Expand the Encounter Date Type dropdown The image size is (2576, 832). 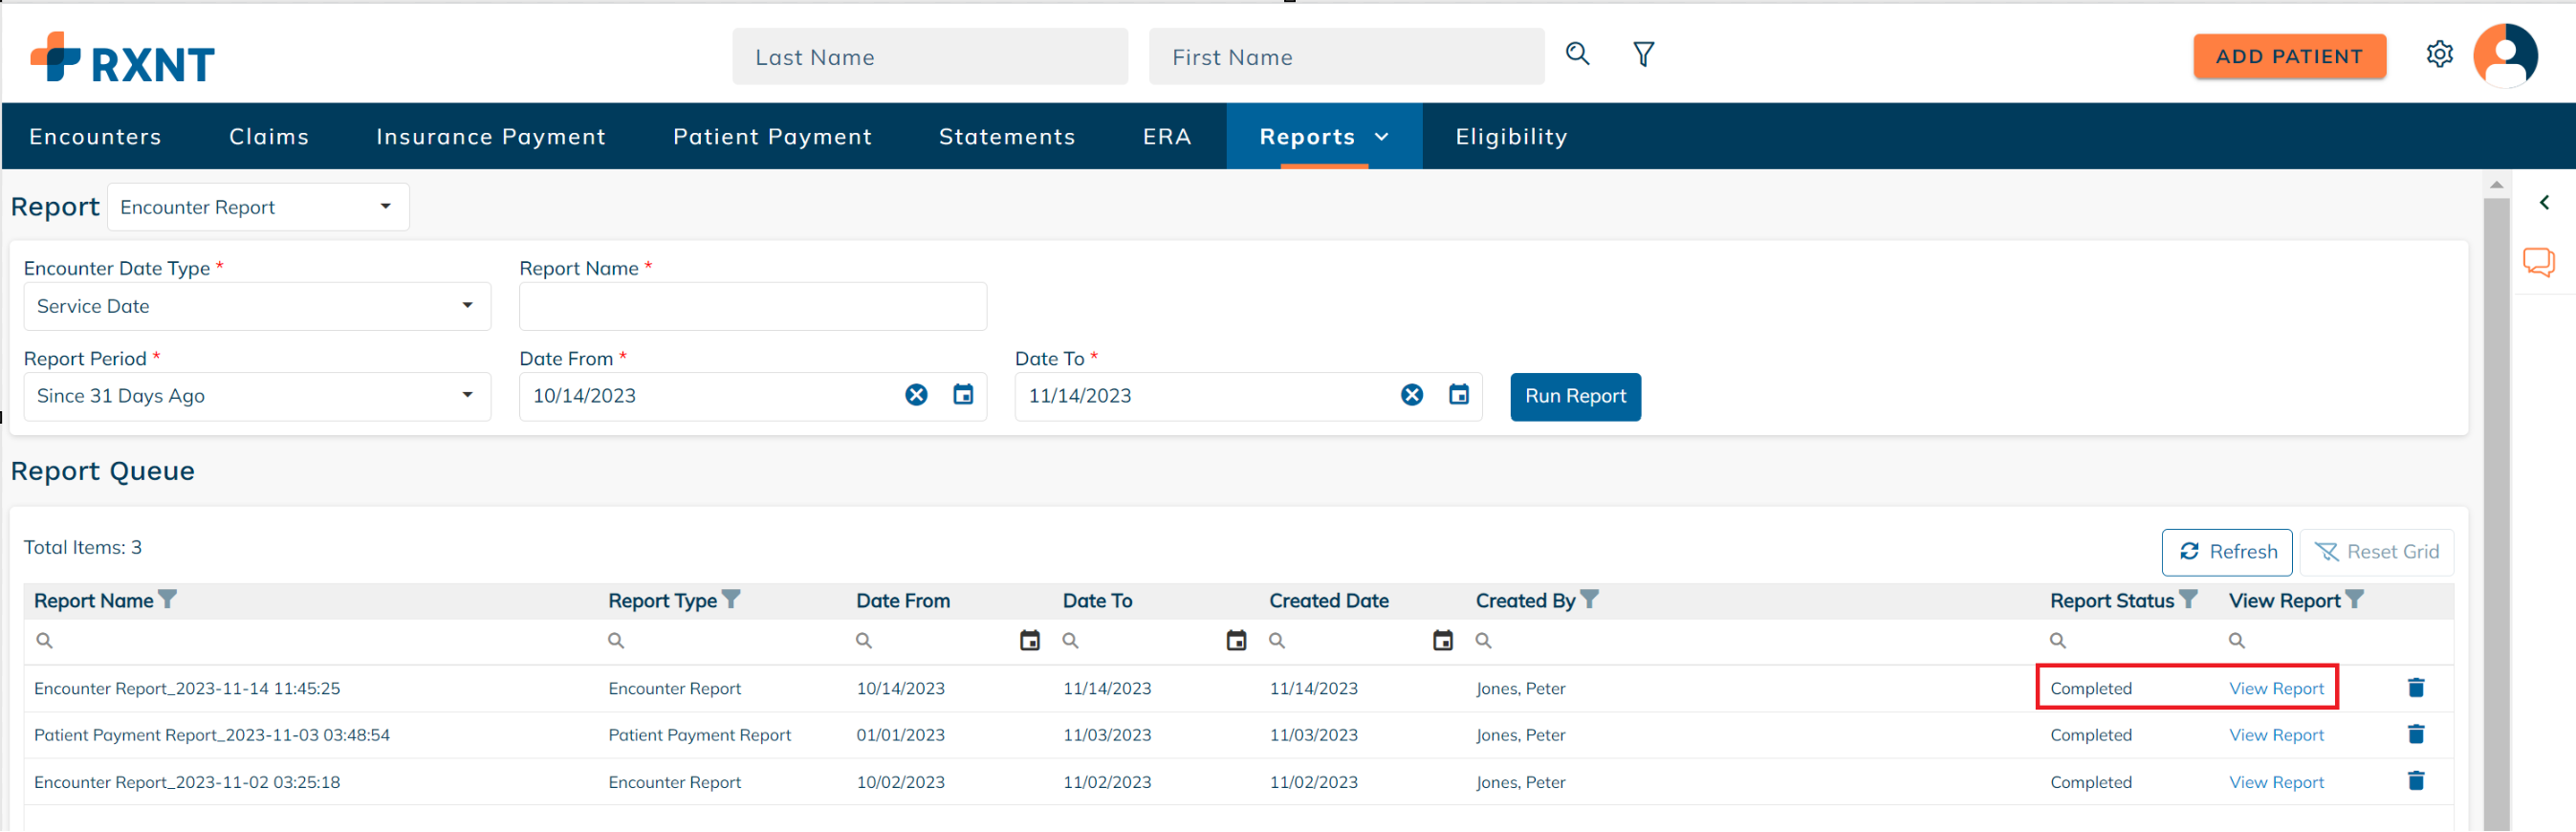(x=257, y=306)
